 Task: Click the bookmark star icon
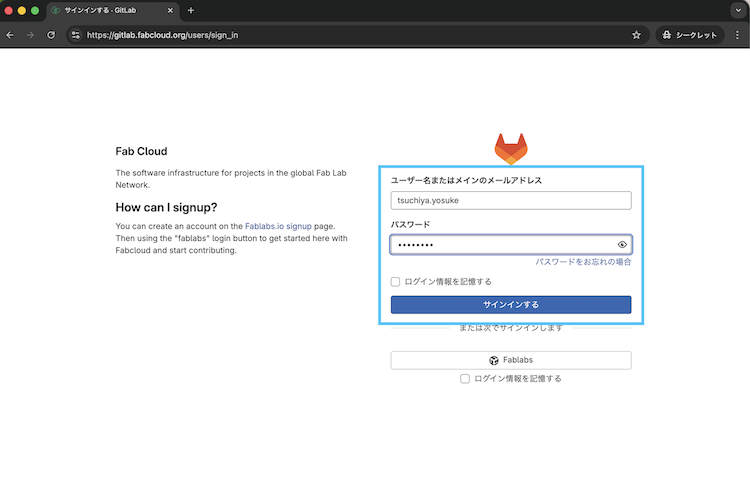click(636, 35)
